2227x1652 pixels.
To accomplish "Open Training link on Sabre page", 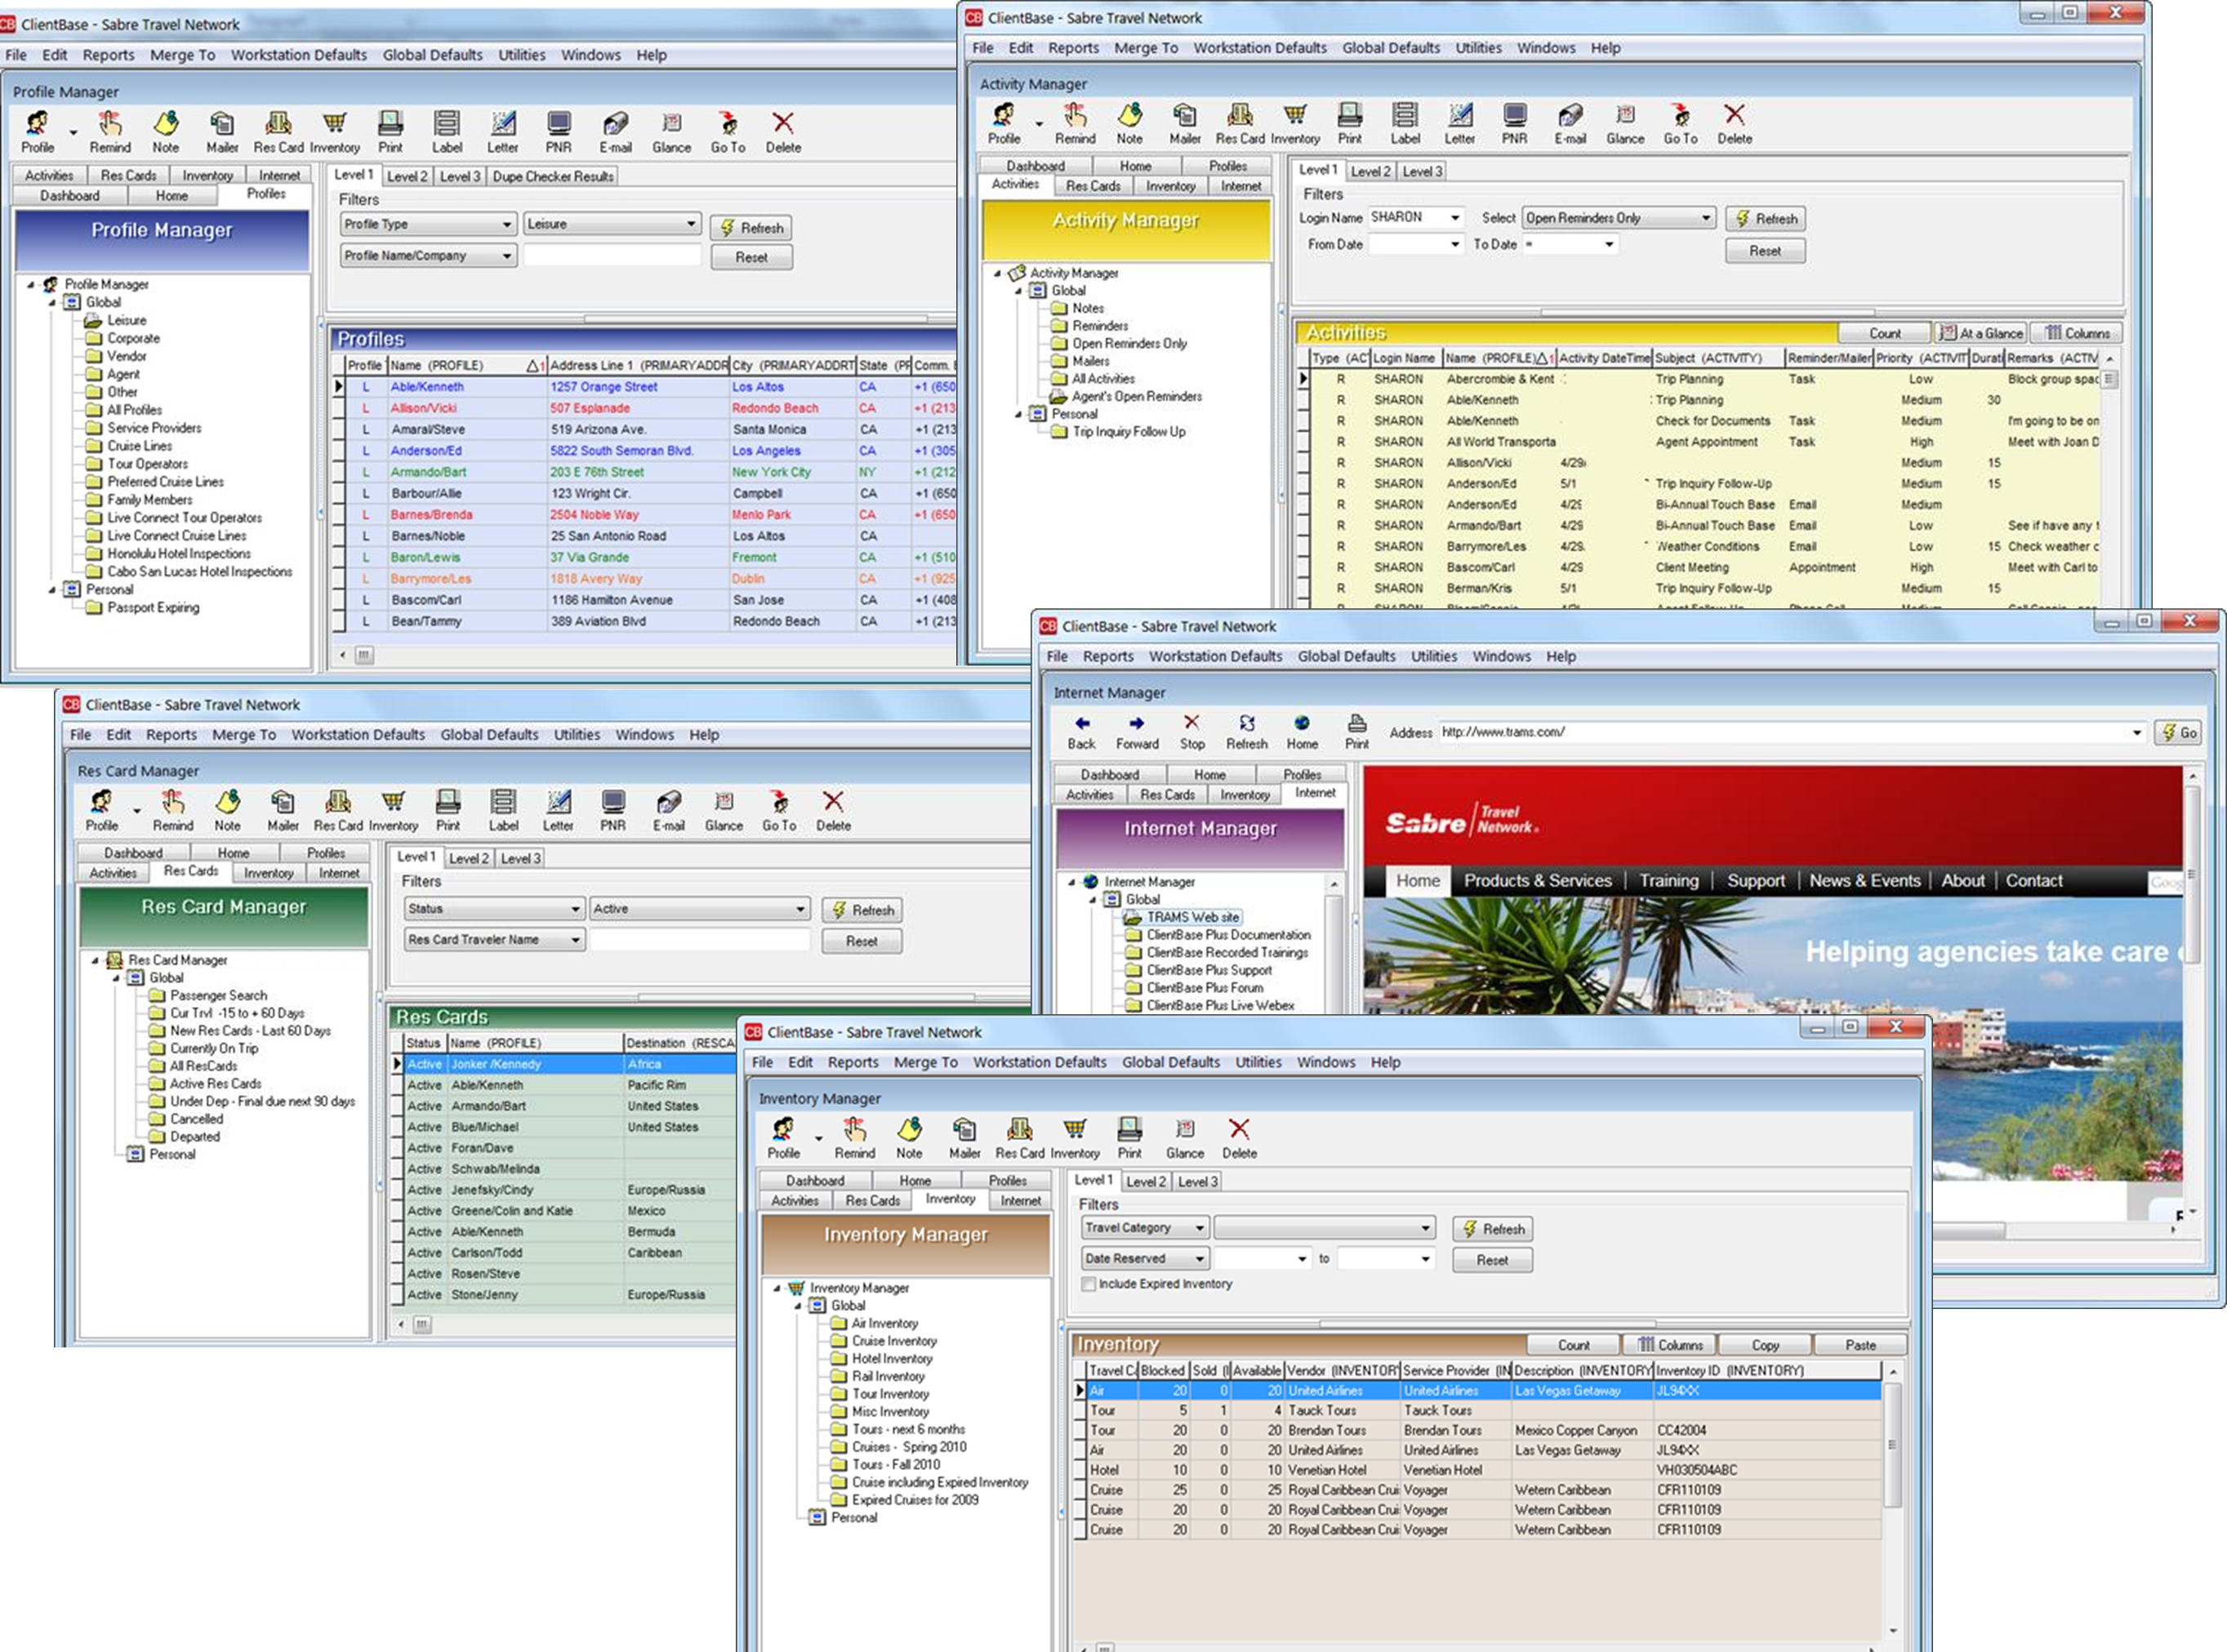I will point(1669,881).
